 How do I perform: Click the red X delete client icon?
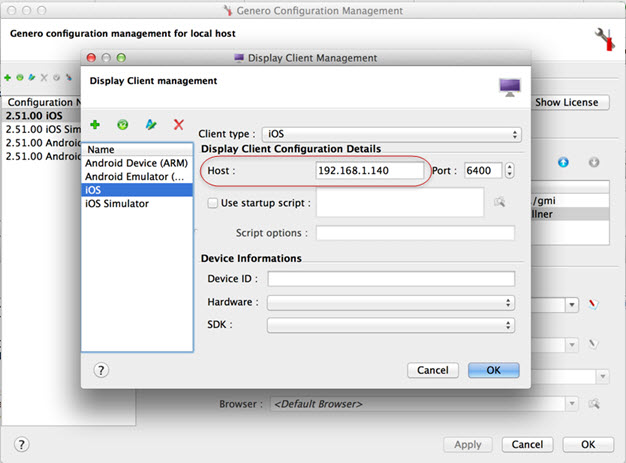(x=179, y=125)
